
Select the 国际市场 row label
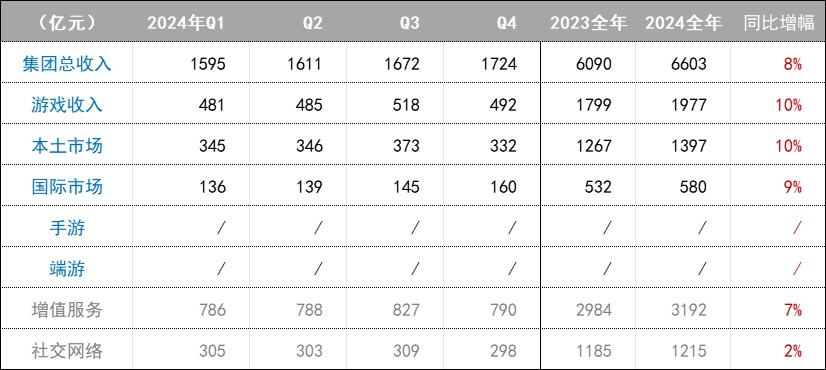(67, 187)
